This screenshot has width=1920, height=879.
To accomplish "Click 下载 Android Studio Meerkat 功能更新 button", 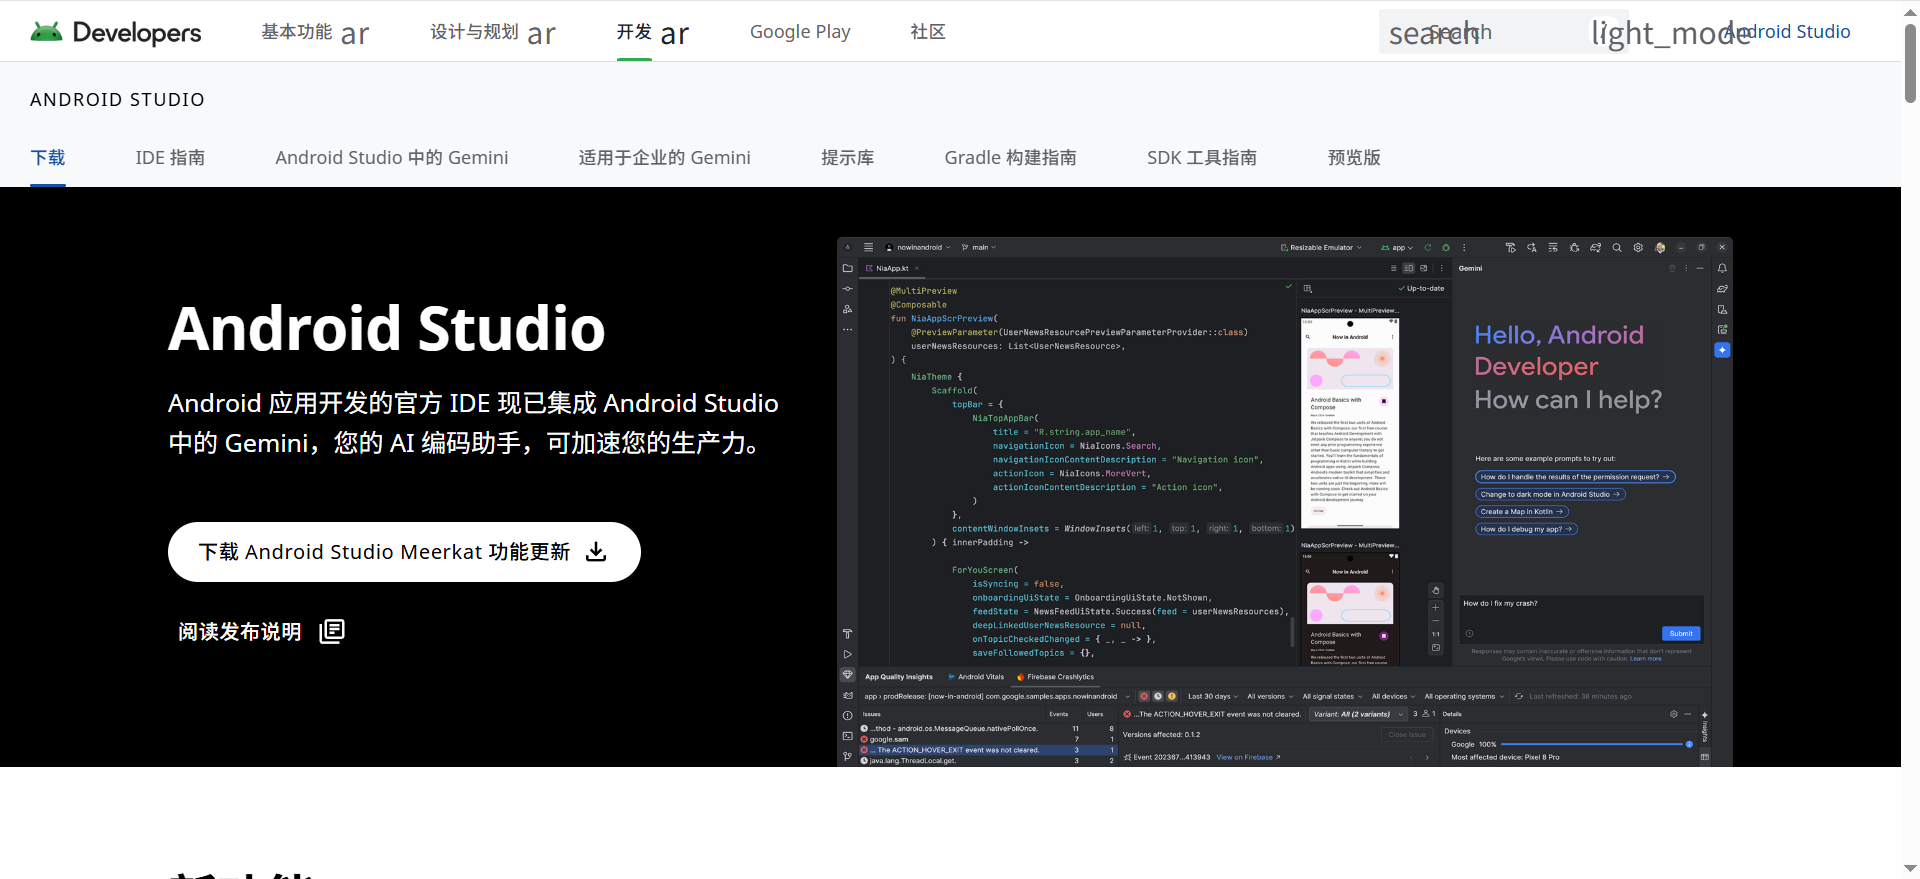I will pyautogui.click(x=404, y=552).
